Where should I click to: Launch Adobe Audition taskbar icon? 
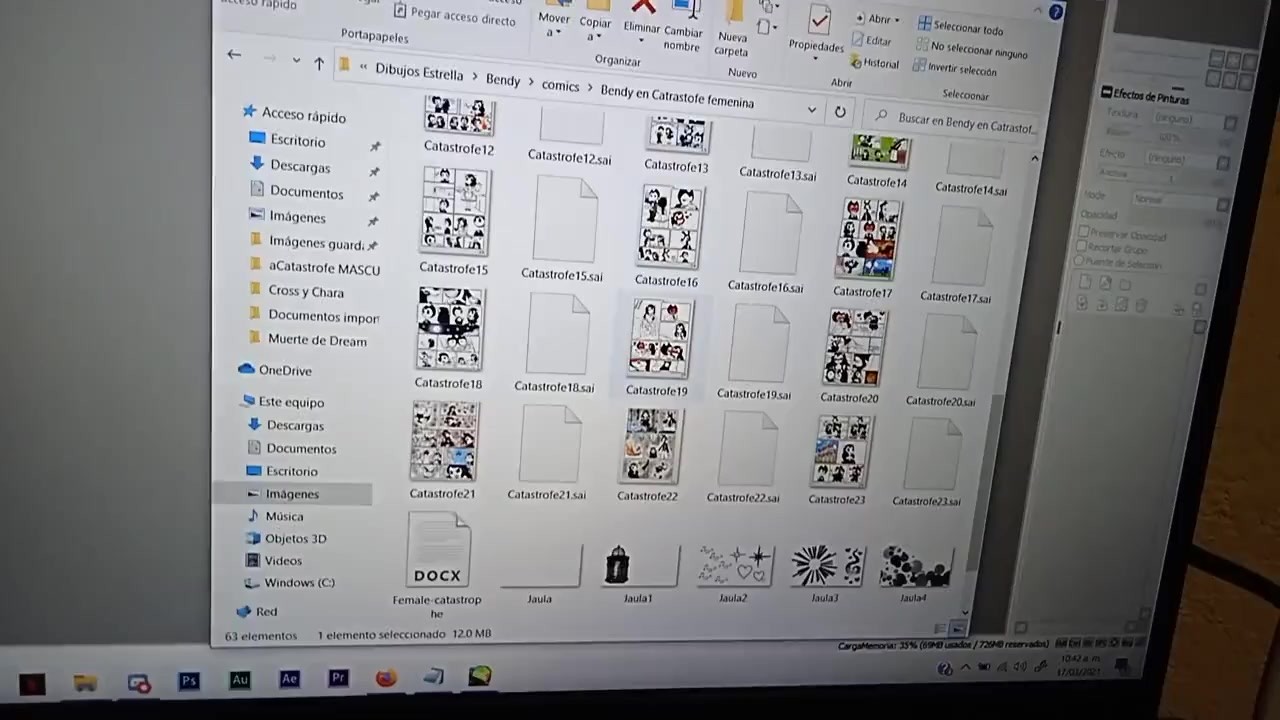tap(239, 680)
